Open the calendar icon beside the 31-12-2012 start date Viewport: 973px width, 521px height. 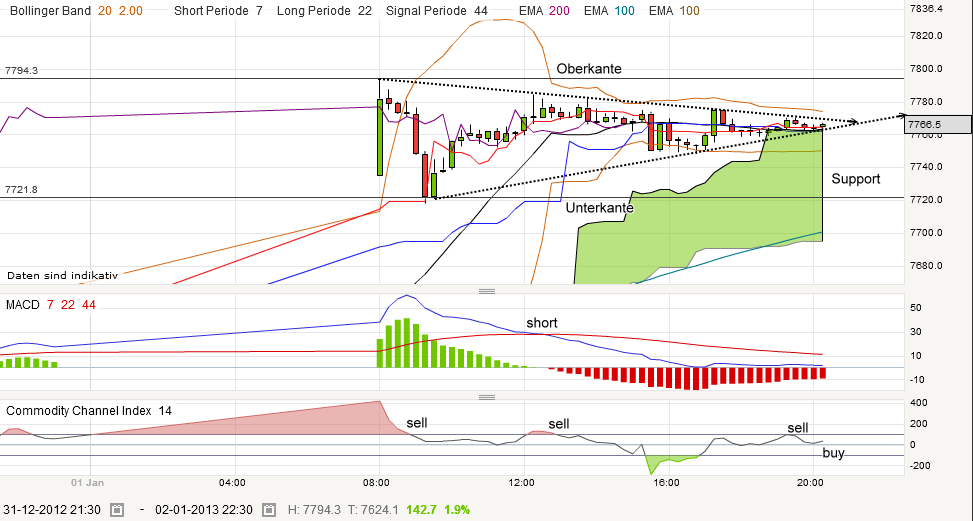click(x=117, y=510)
